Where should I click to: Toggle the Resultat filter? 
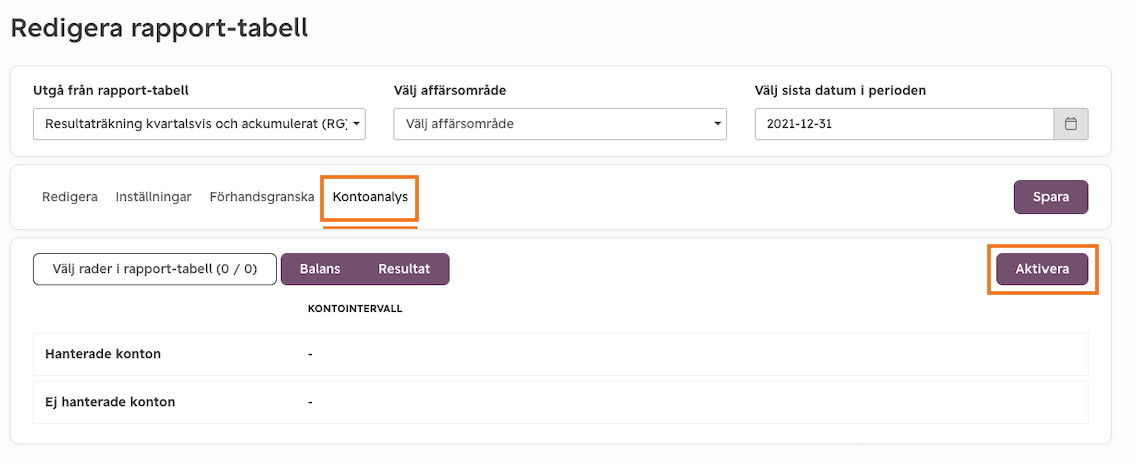coord(404,269)
